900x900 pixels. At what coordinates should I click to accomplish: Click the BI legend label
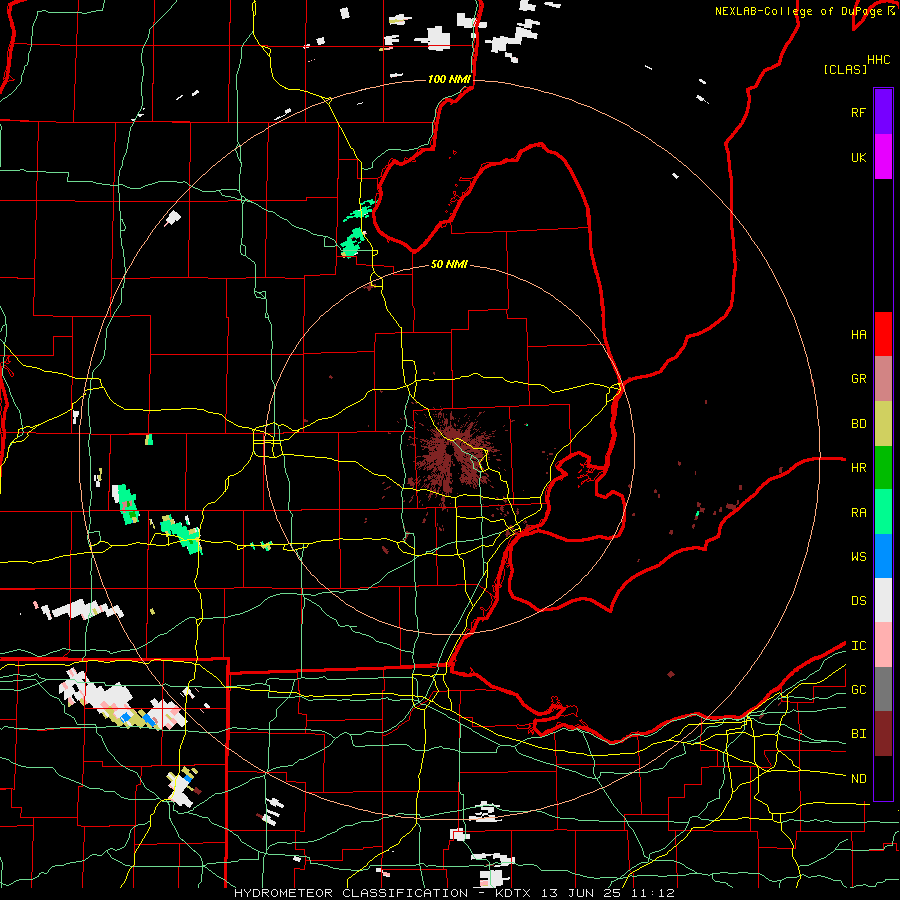[858, 734]
